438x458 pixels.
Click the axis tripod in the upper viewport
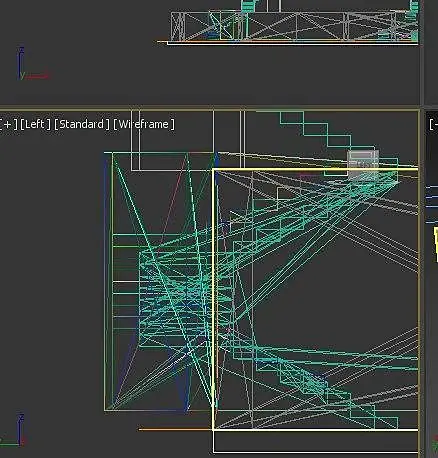click(x=33, y=64)
